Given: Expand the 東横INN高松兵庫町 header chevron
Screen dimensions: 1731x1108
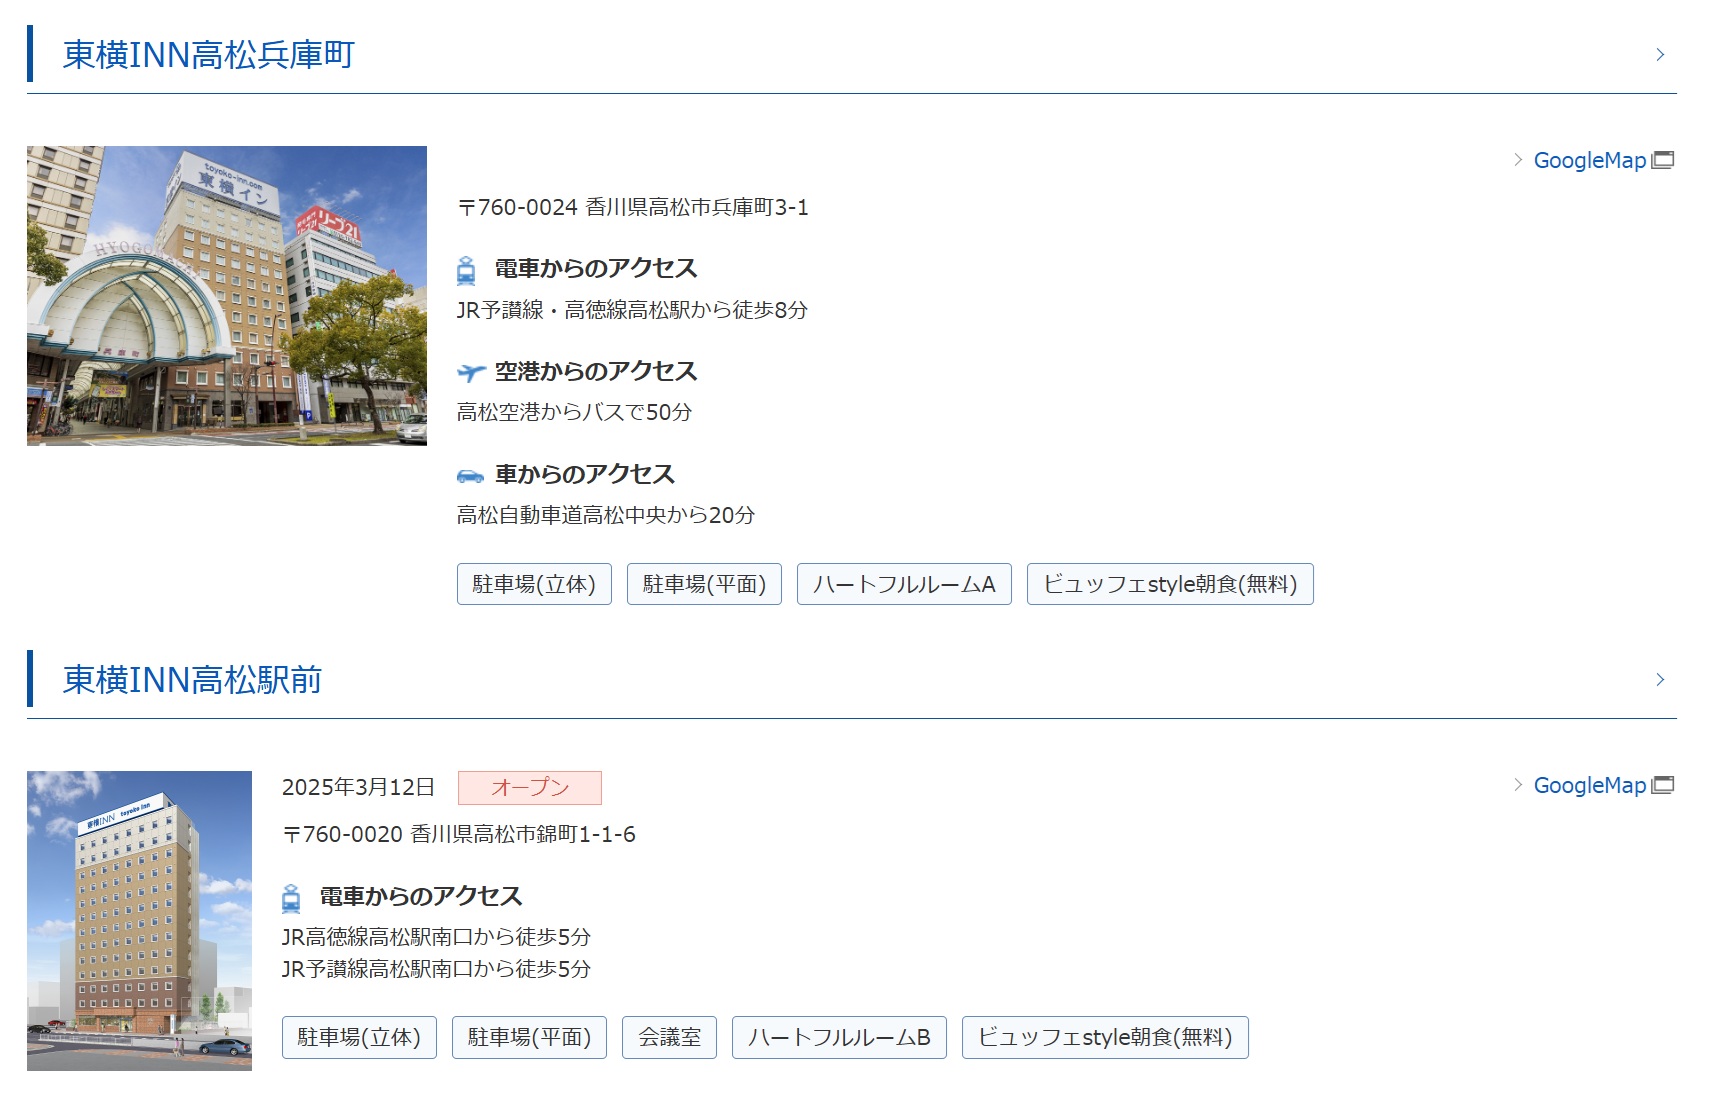Looking at the screenshot, I should tap(1660, 55).
